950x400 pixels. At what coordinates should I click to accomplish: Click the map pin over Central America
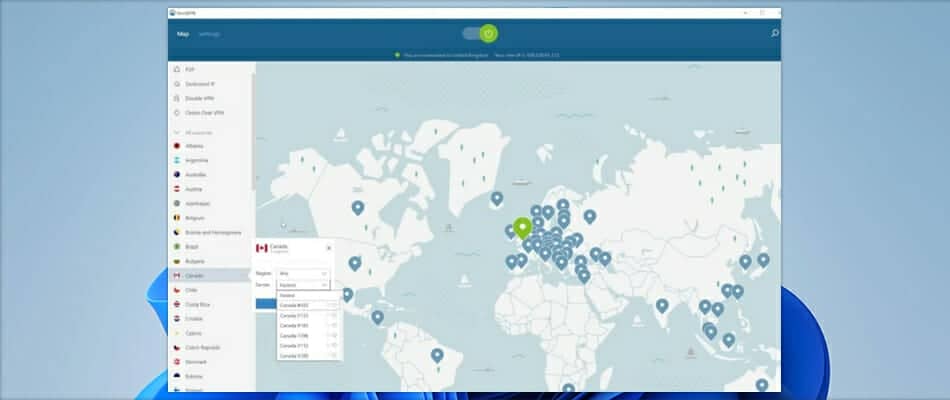(x=377, y=318)
